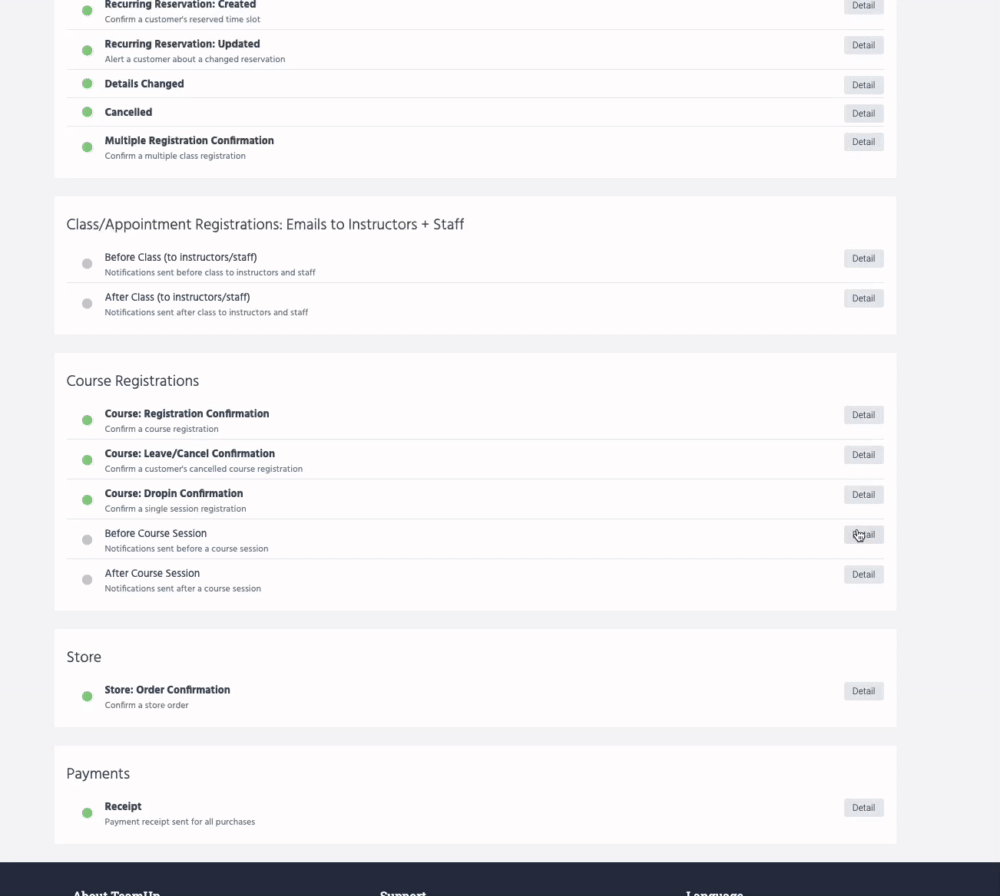Viewport: 1000px width, 896px height.
Task: Click gray status dot for Before Class notification
Action: pyautogui.click(x=87, y=264)
